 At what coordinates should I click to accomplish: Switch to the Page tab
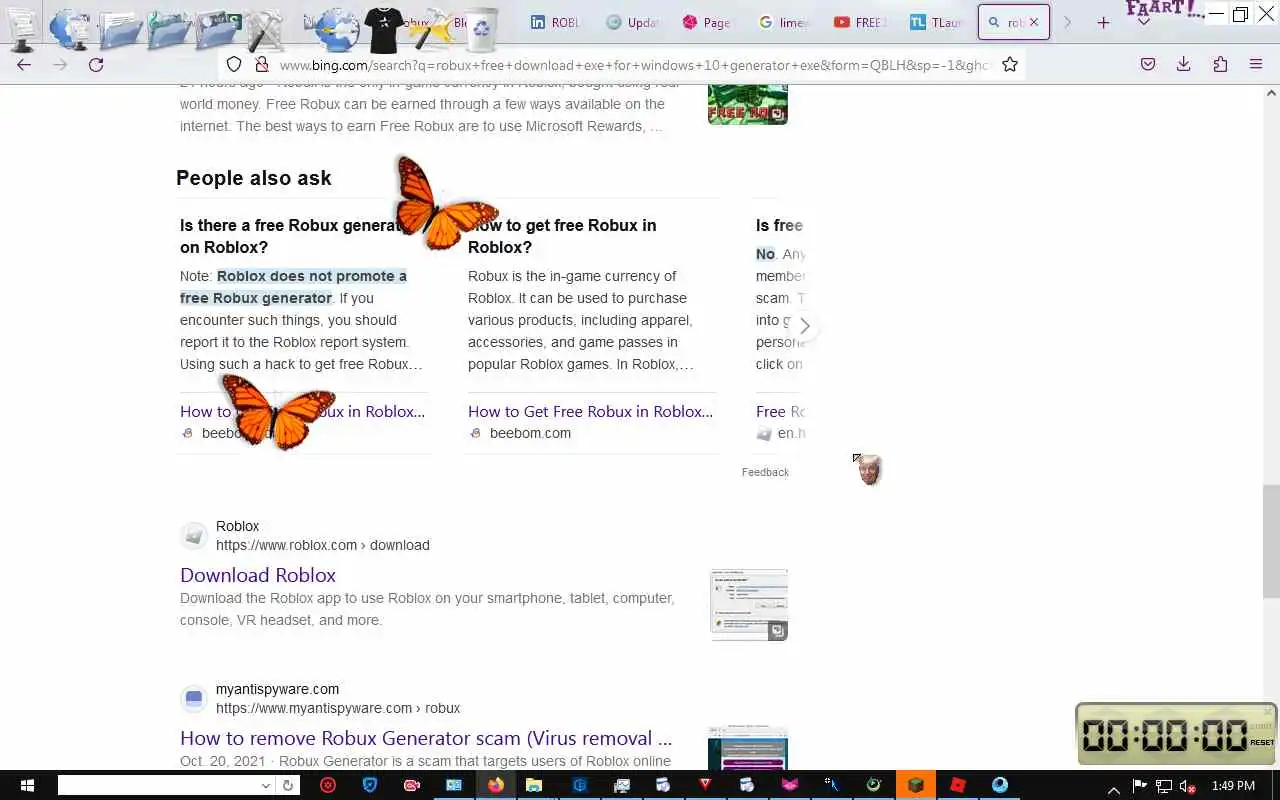707,22
